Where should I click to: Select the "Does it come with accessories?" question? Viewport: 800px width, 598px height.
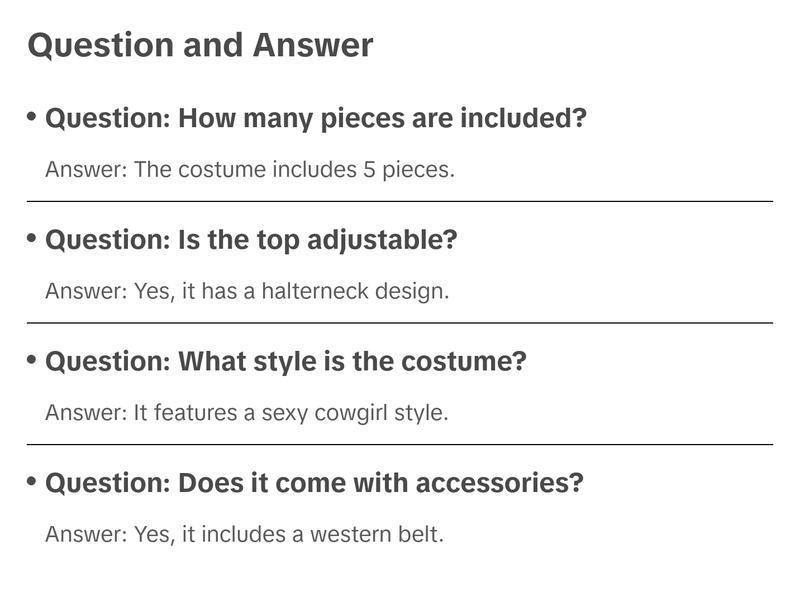[314, 484]
